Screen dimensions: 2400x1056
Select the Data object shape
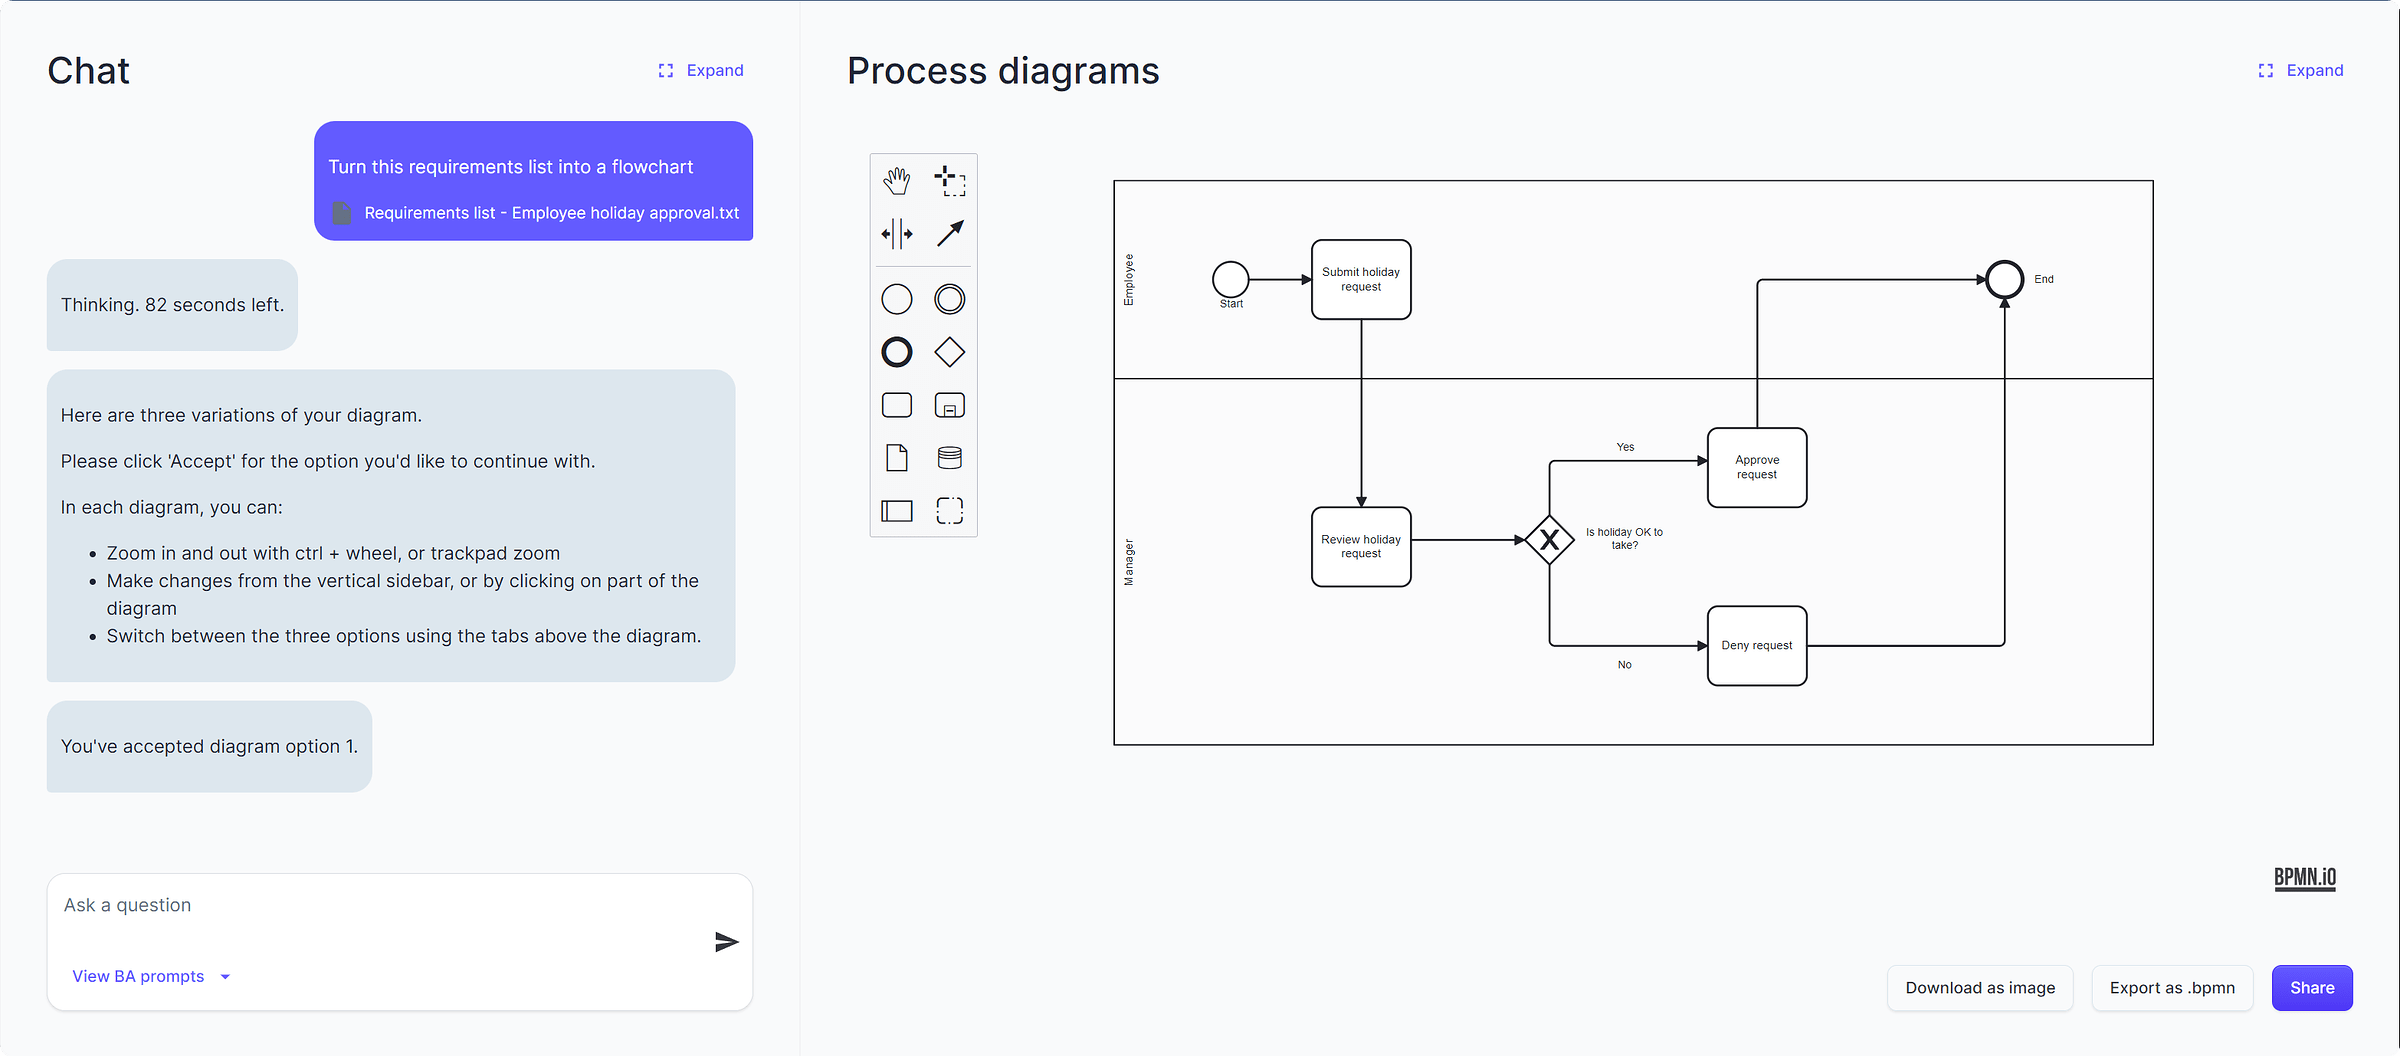pyautogui.click(x=897, y=457)
